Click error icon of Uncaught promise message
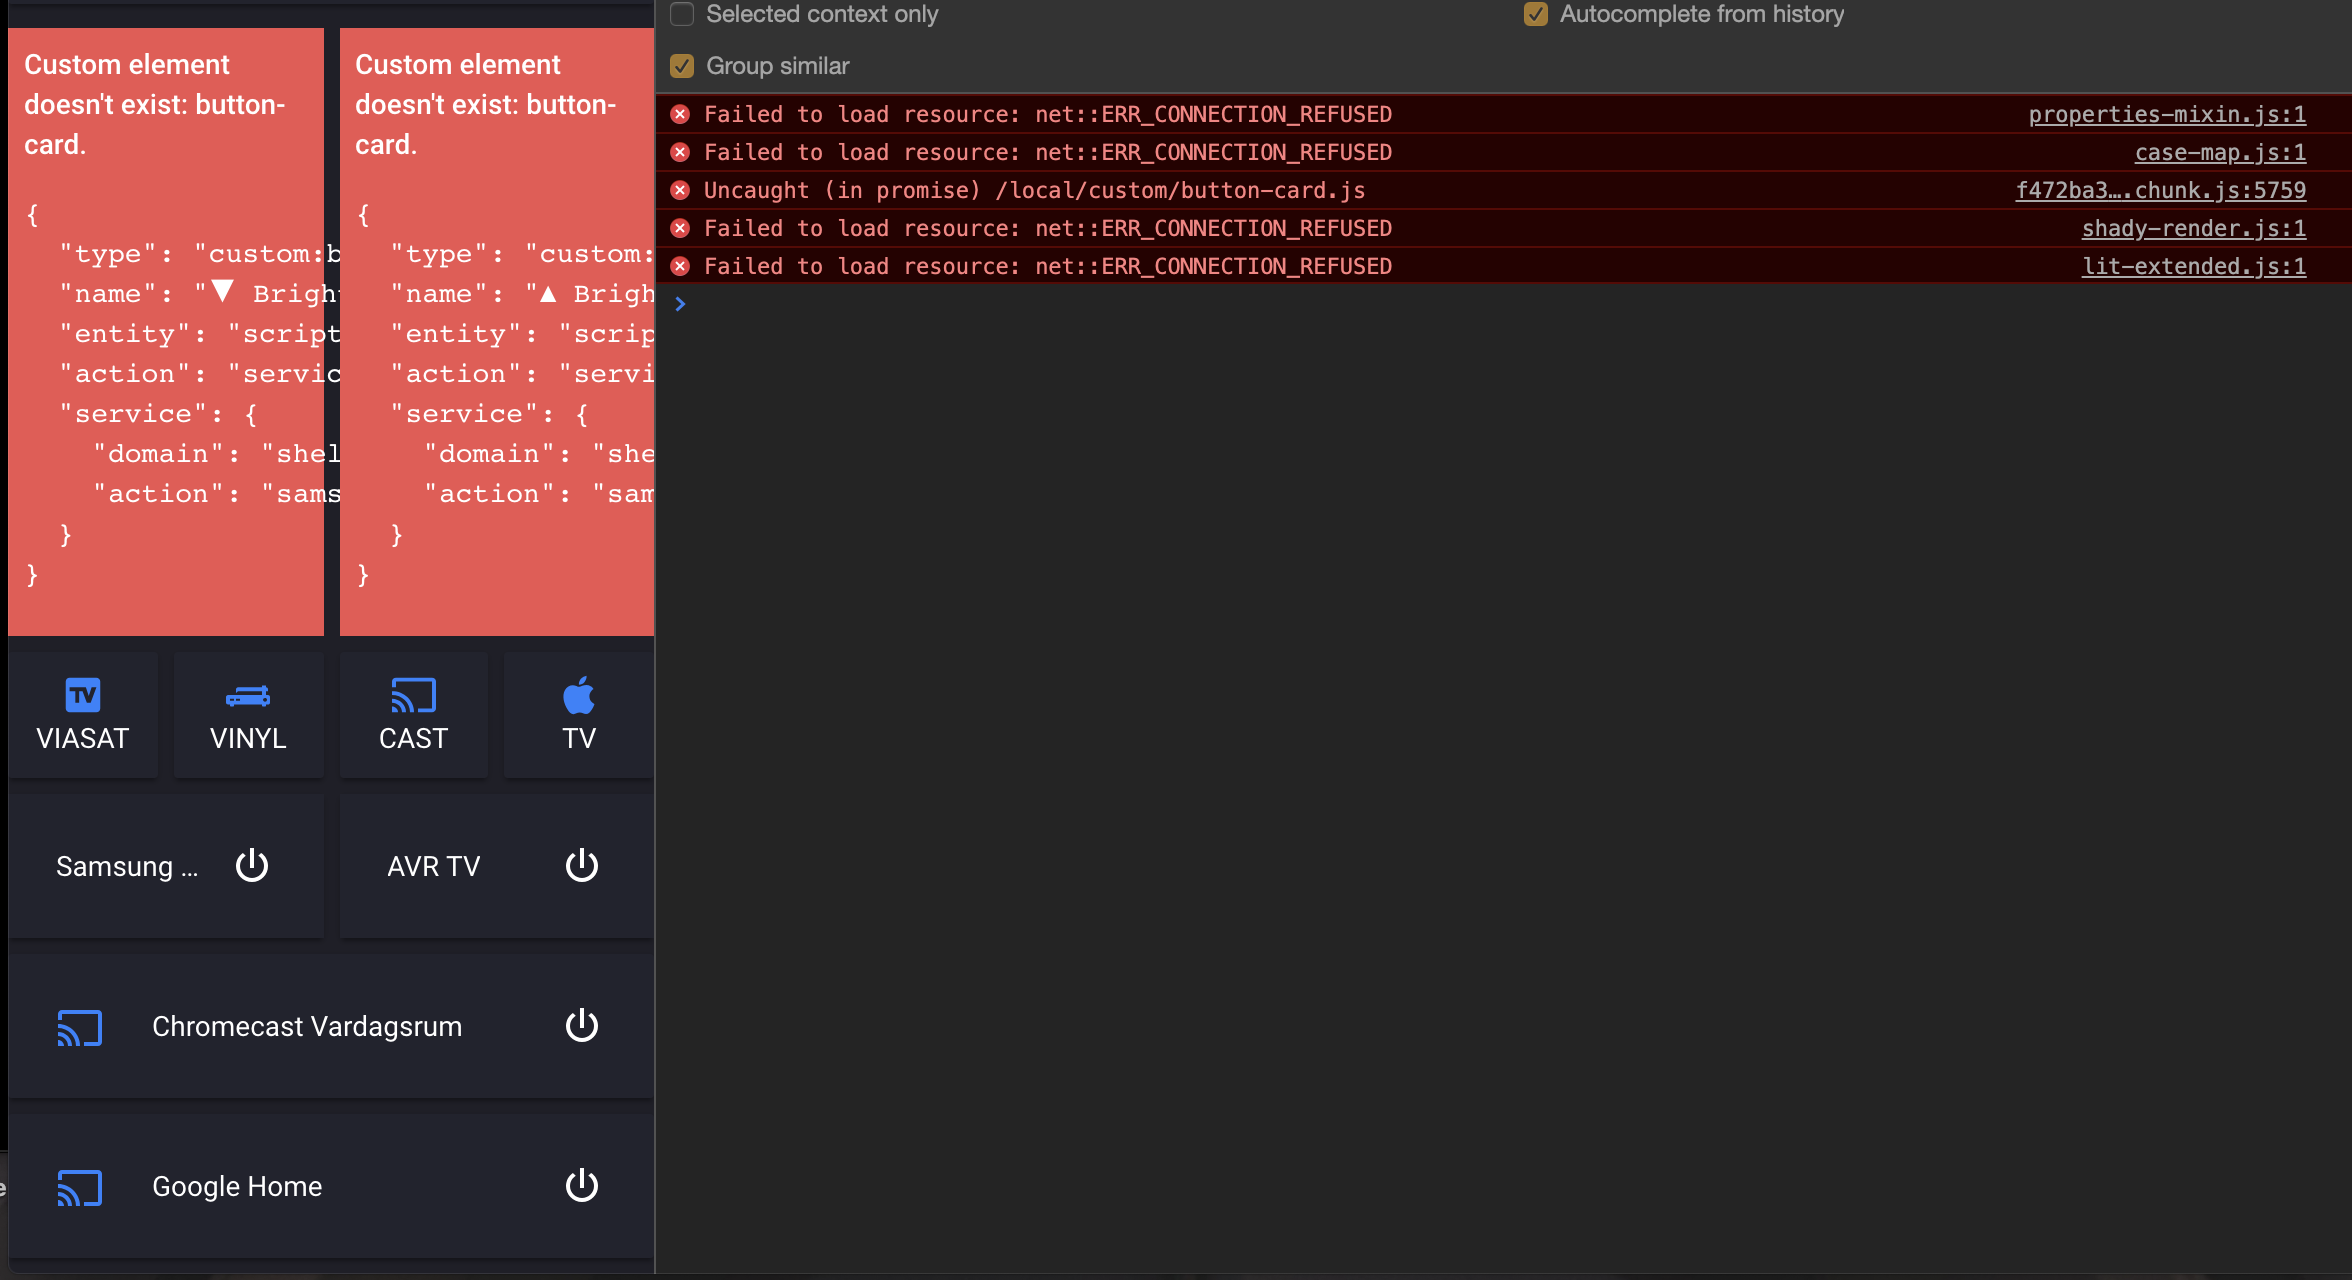The image size is (2352, 1280). tap(680, 190)
